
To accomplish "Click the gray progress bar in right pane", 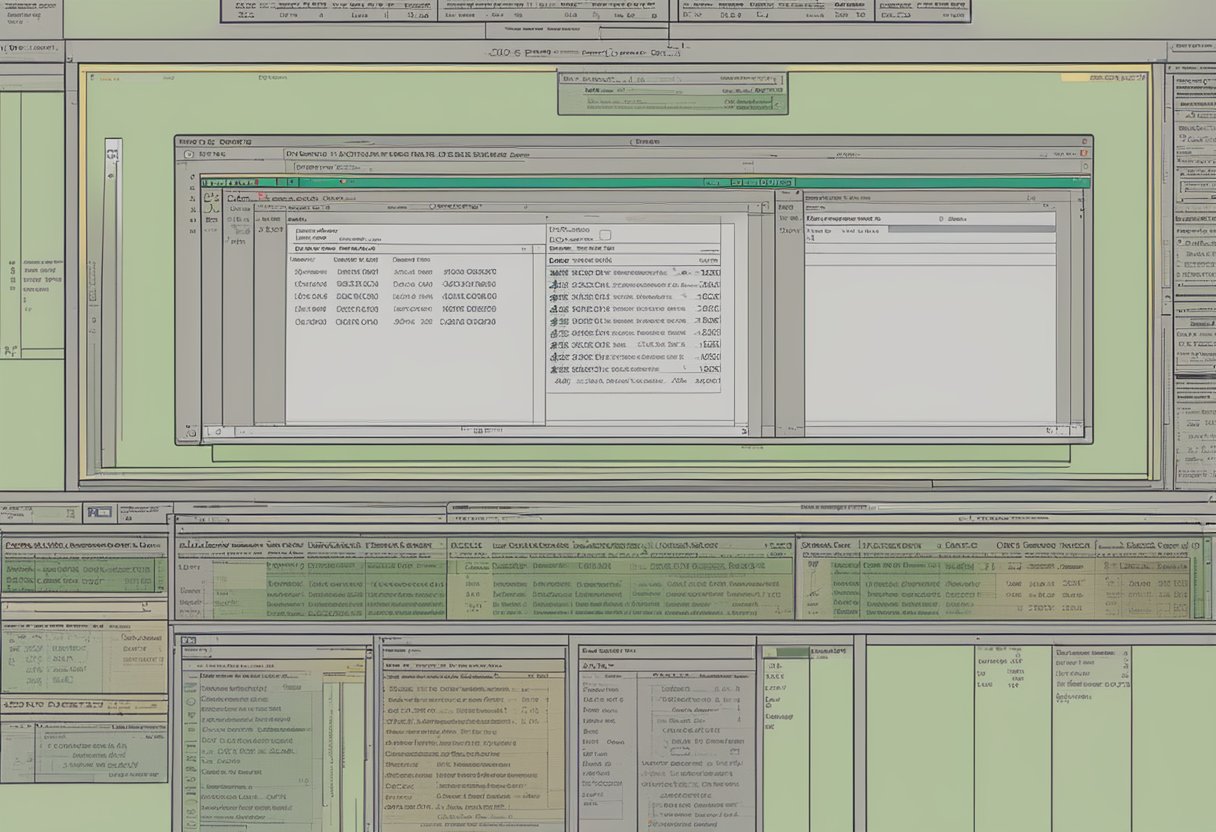I will coord(970,229).
